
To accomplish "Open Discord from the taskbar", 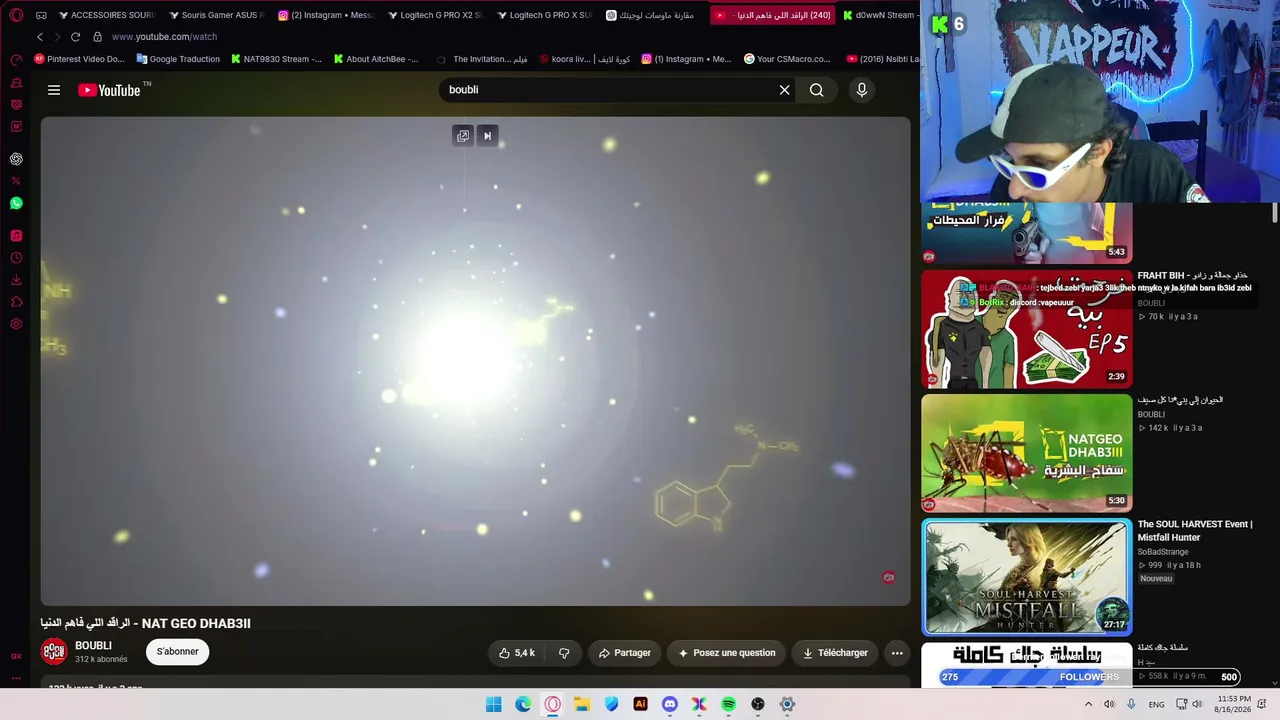I will (670, 704).
